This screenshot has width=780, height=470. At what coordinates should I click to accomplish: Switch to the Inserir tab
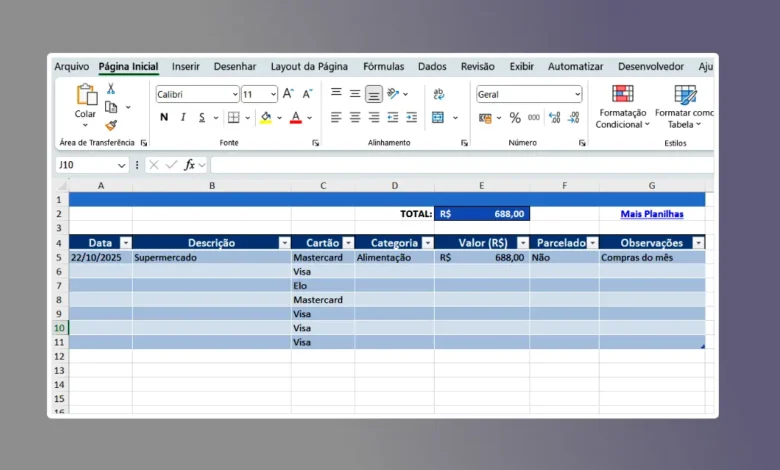(x=186, y=66)
